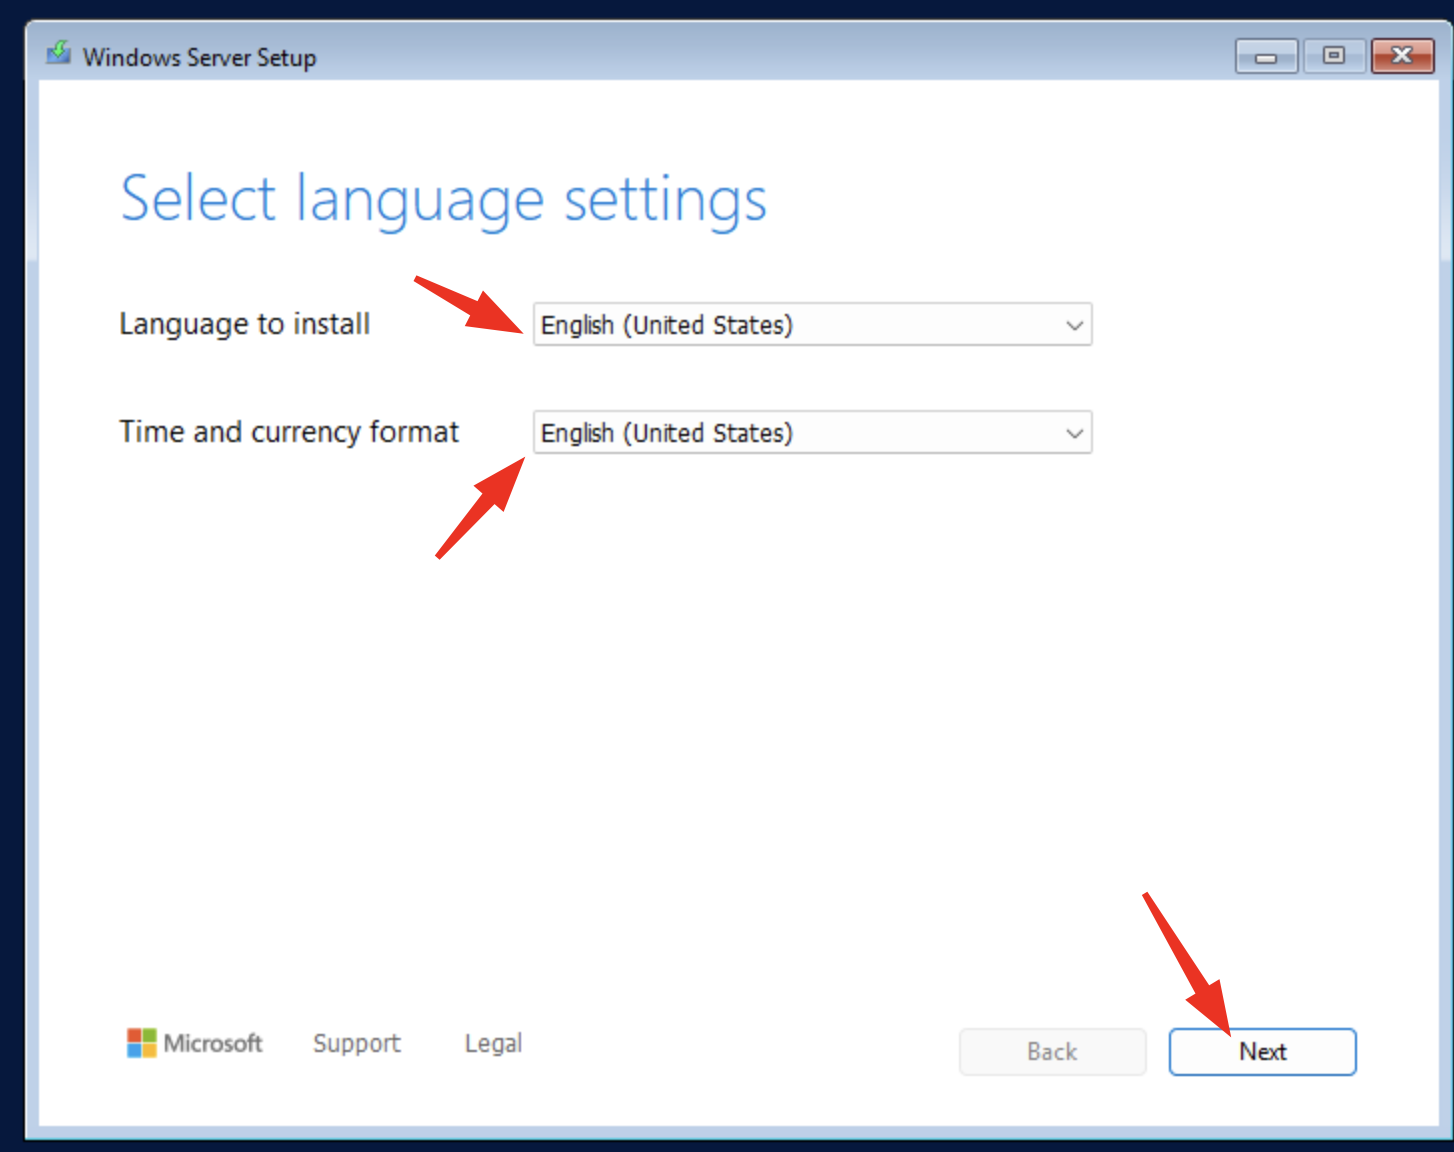Open Language to install combo box text
This screenshot has height=1152, width=1454.
pyautogui.click(x=667, y=326)
